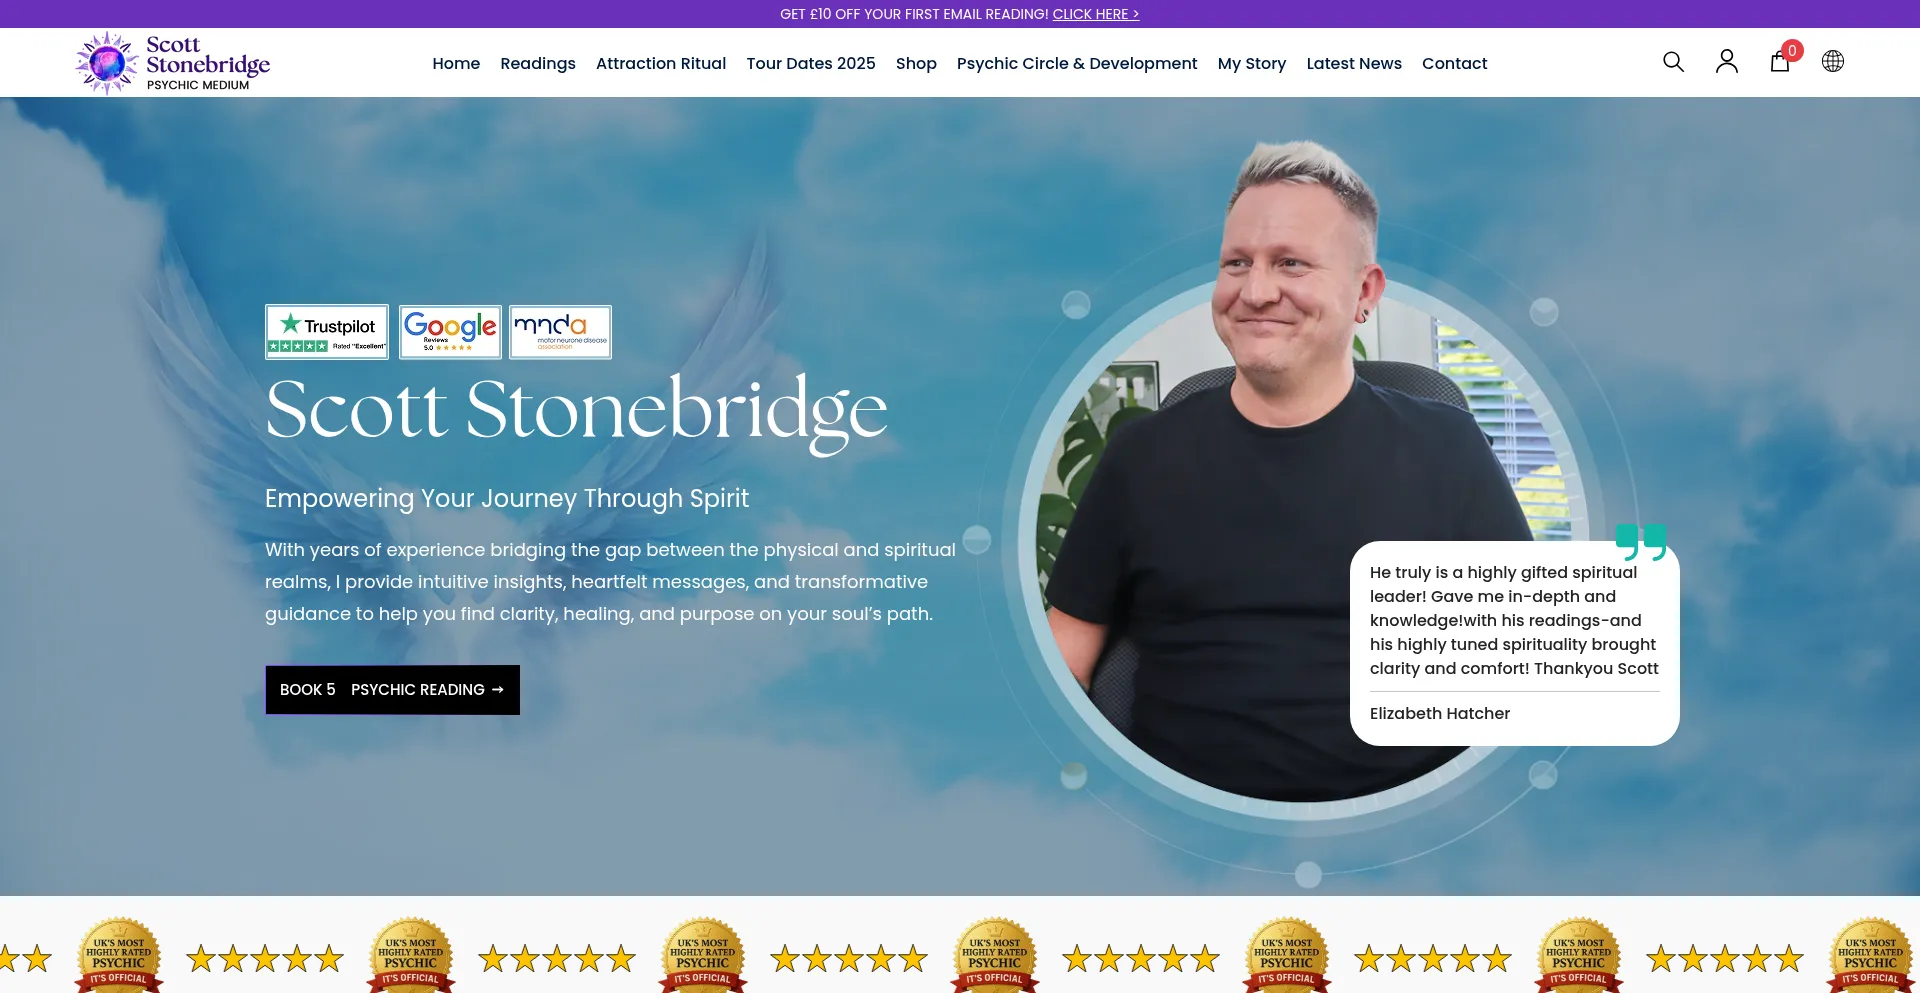This screenshot has width=1920, height=993.
Task: Open the user account icon
Action: [1726, 62]
